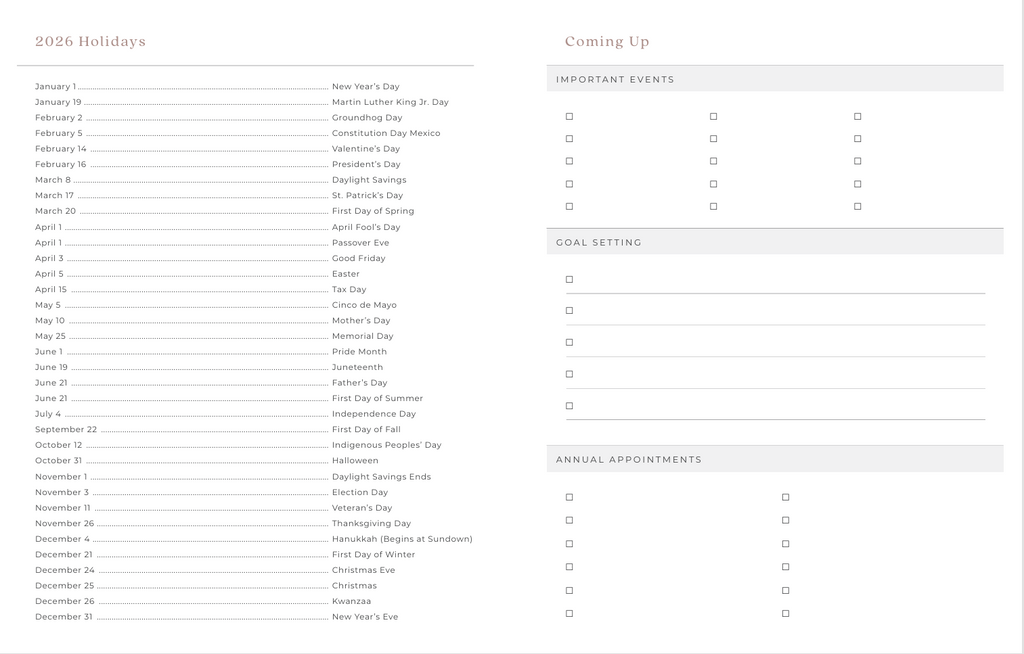Select the Martin Luther King Jr. Day entry

click(390, 102)
